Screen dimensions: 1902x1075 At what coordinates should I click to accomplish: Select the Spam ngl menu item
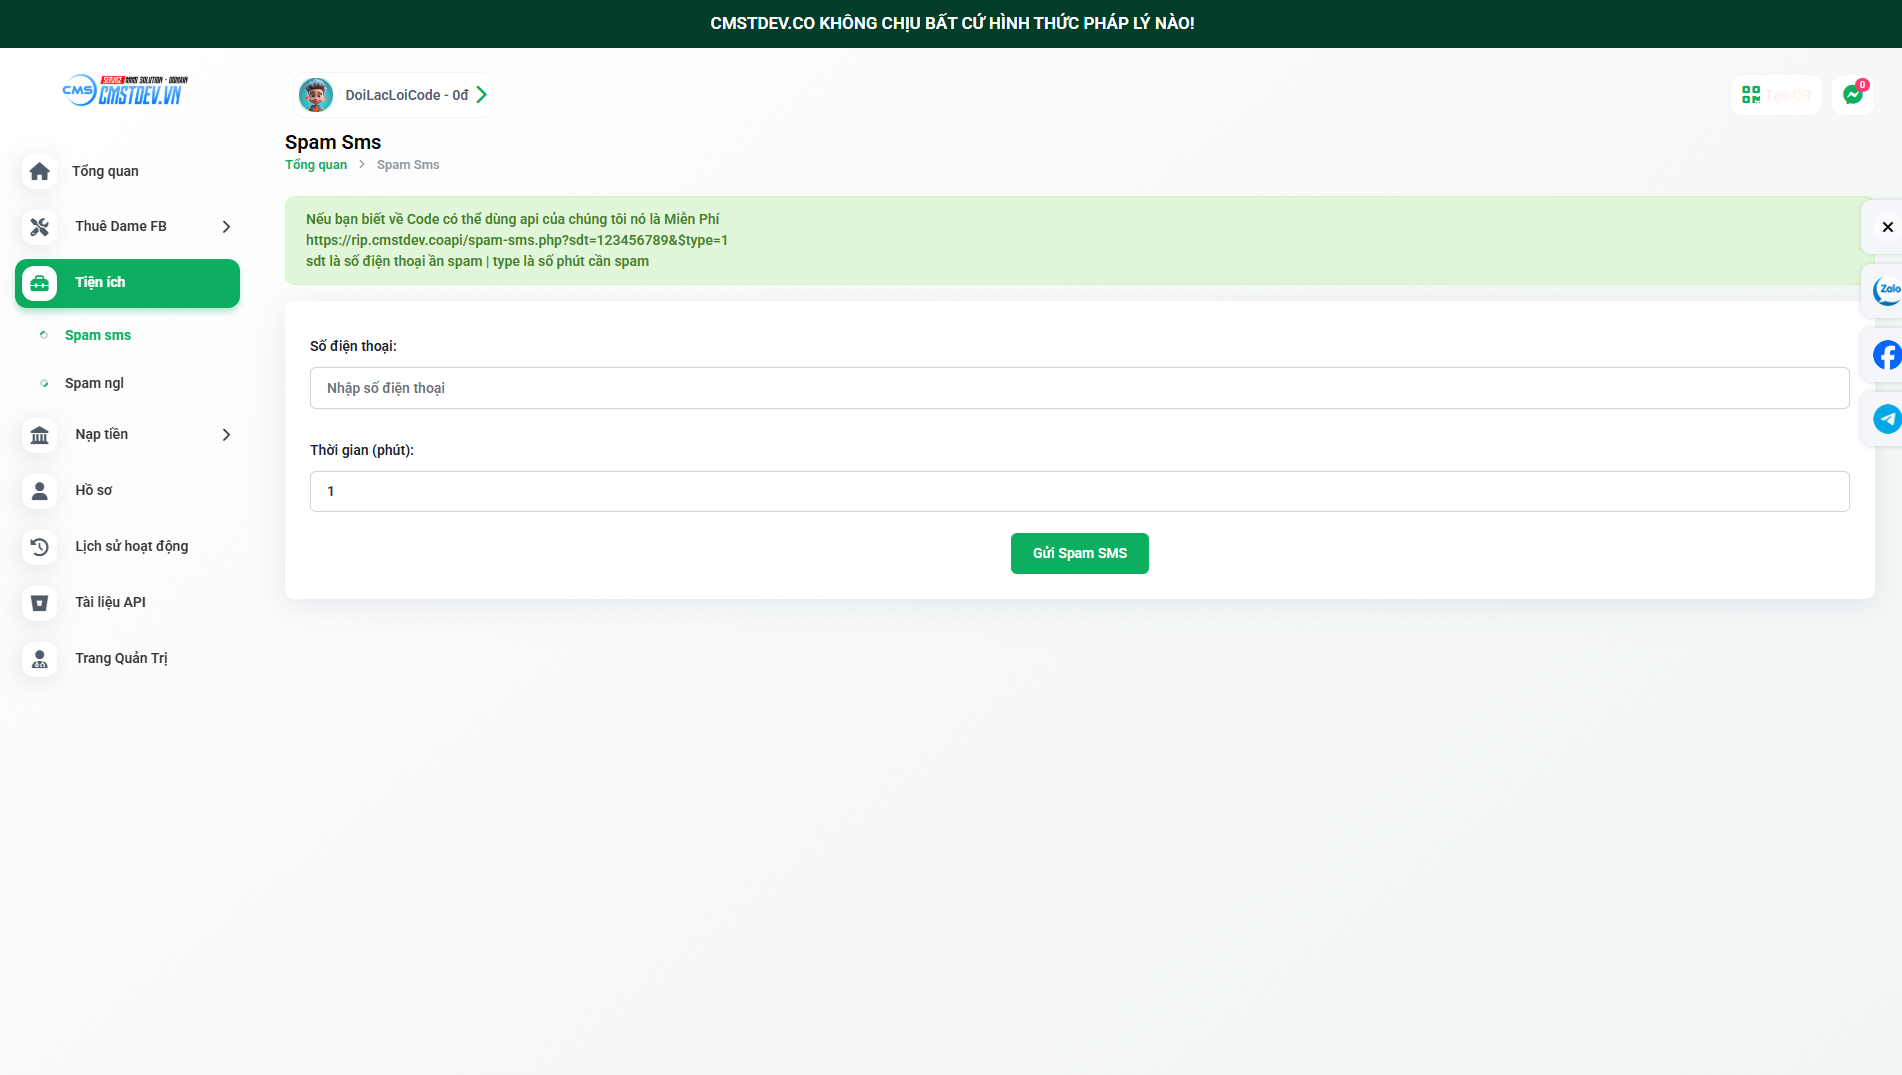click(x=94, y=383)
